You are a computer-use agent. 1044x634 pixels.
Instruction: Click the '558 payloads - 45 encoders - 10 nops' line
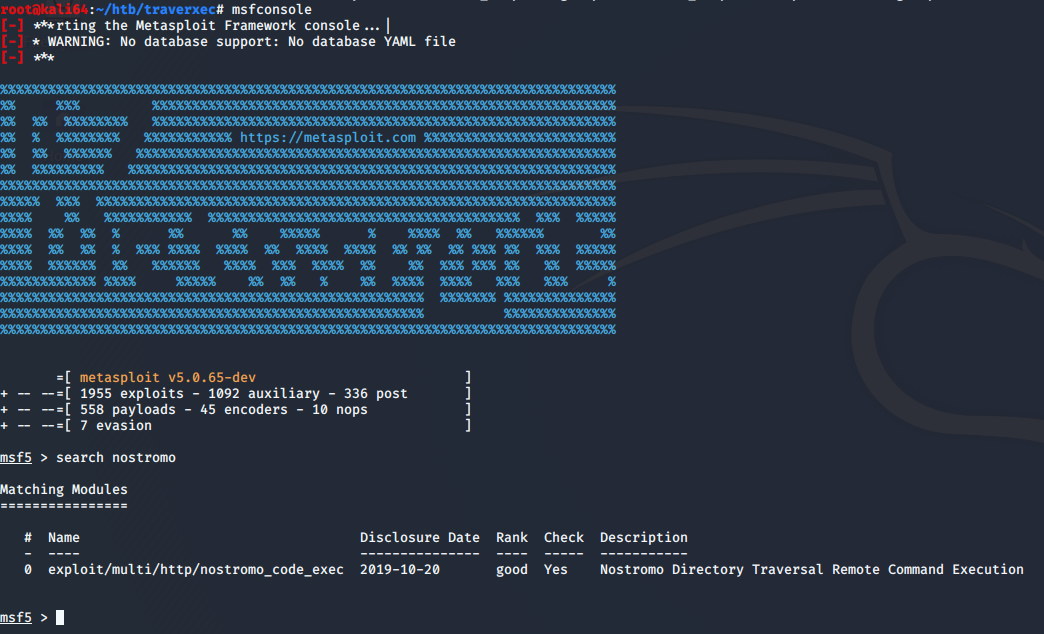point(224,410)
